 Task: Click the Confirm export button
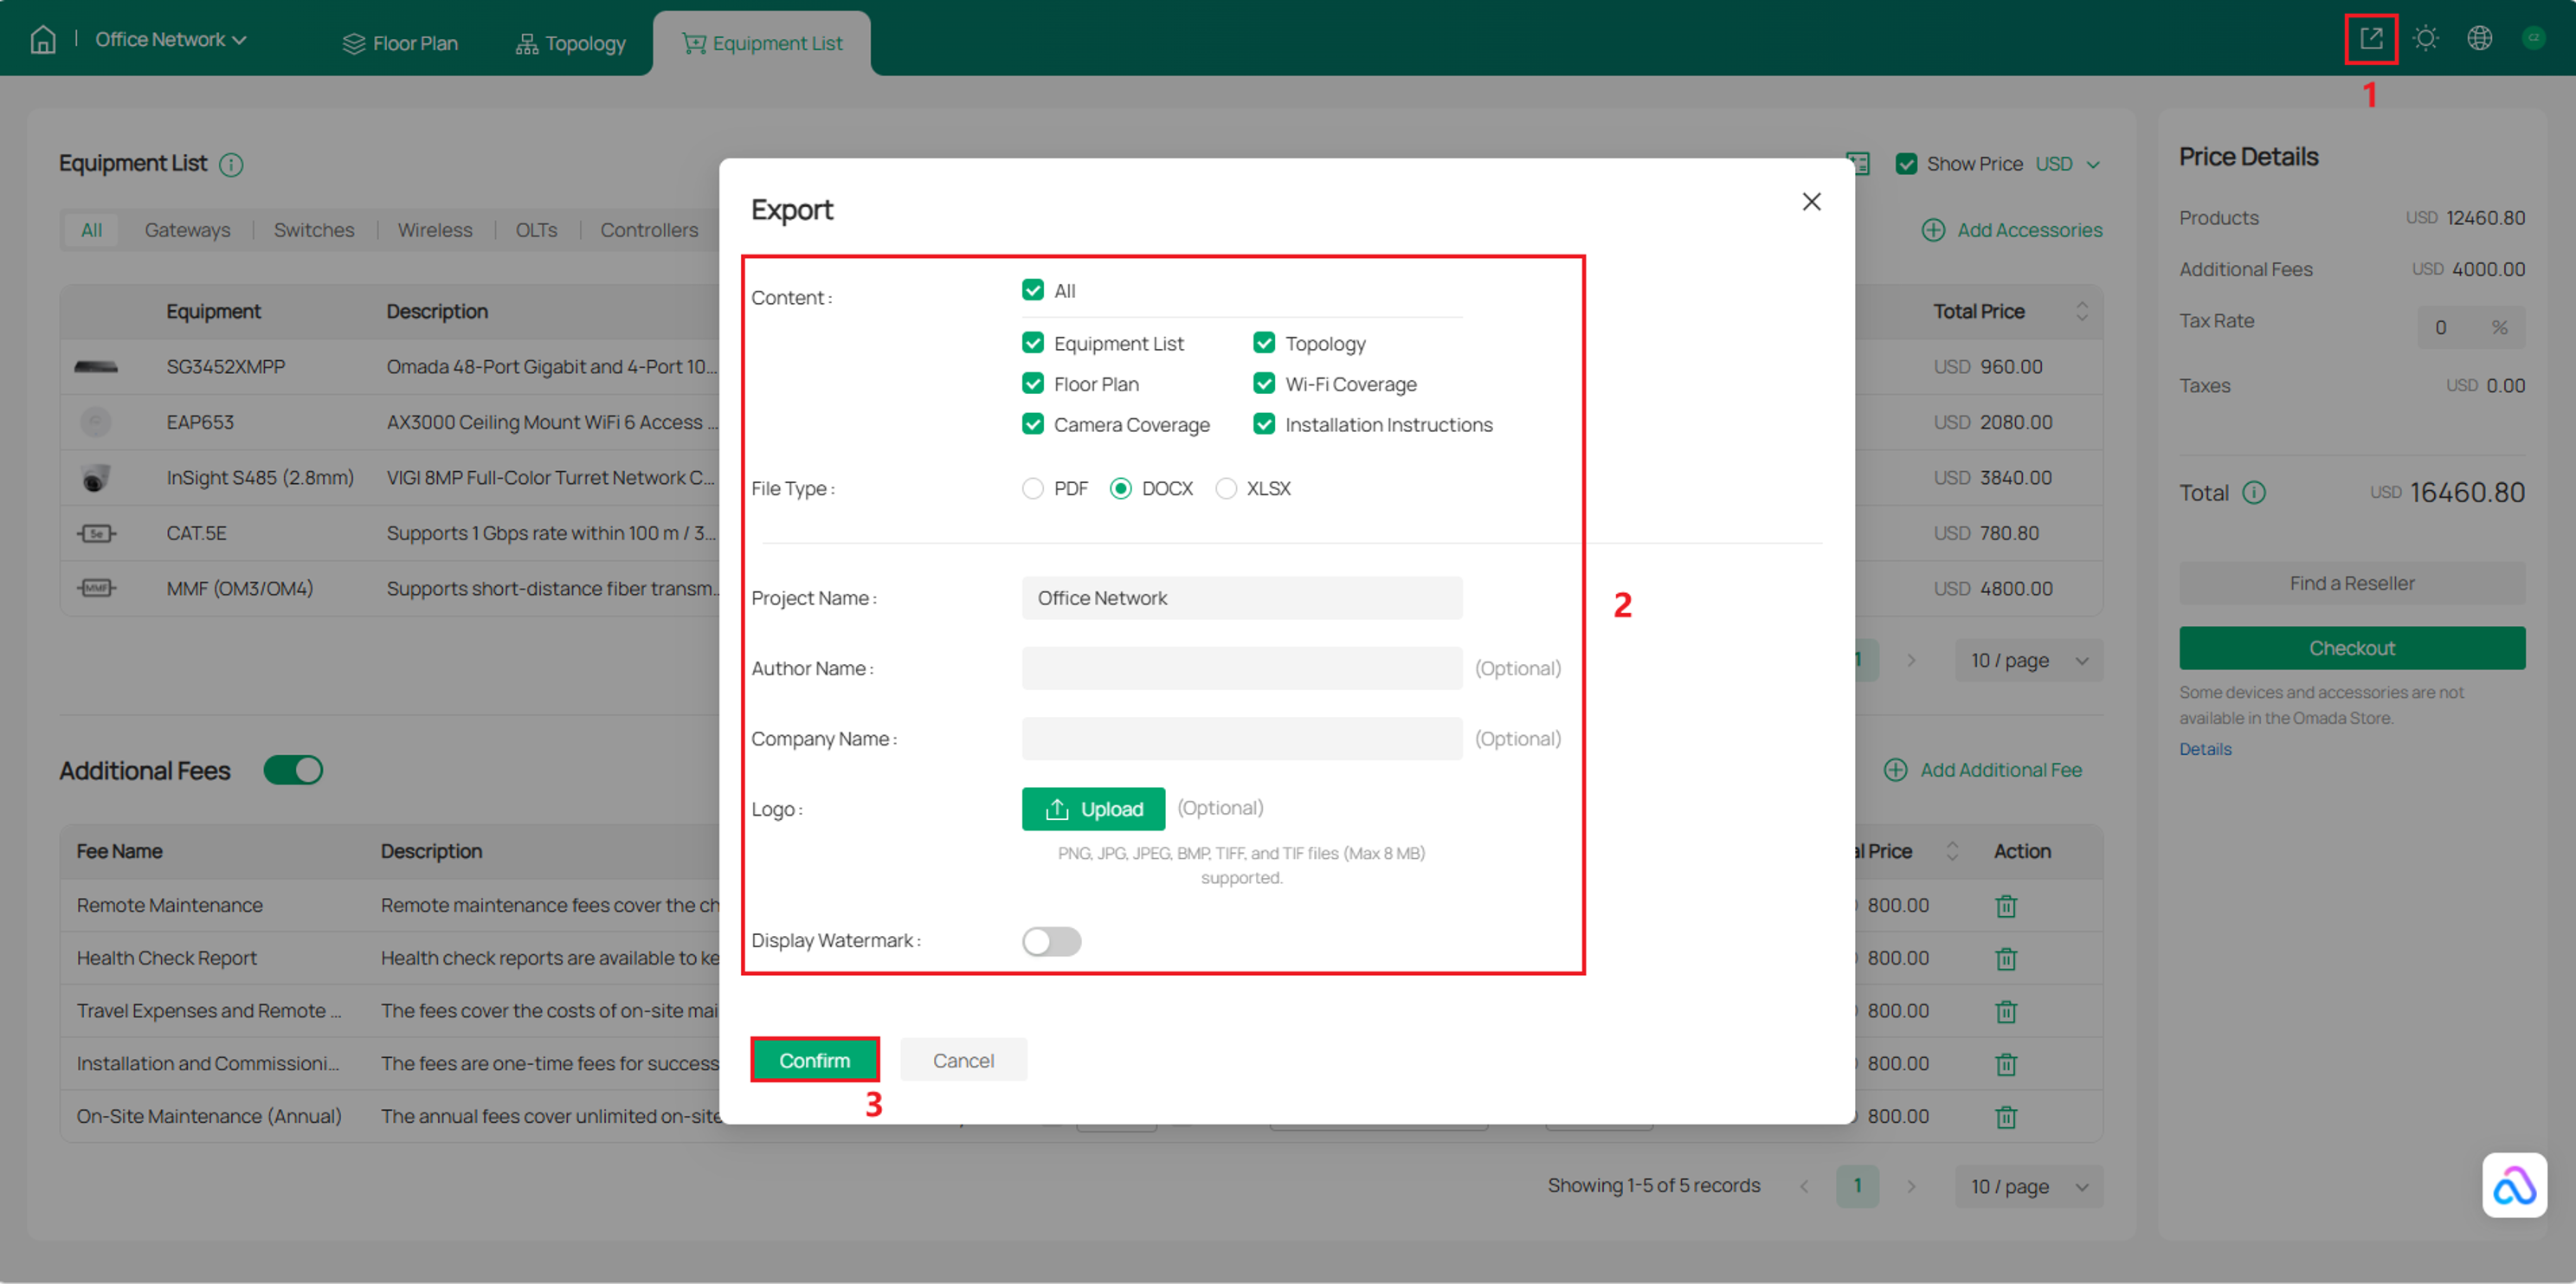(814, 1060)
